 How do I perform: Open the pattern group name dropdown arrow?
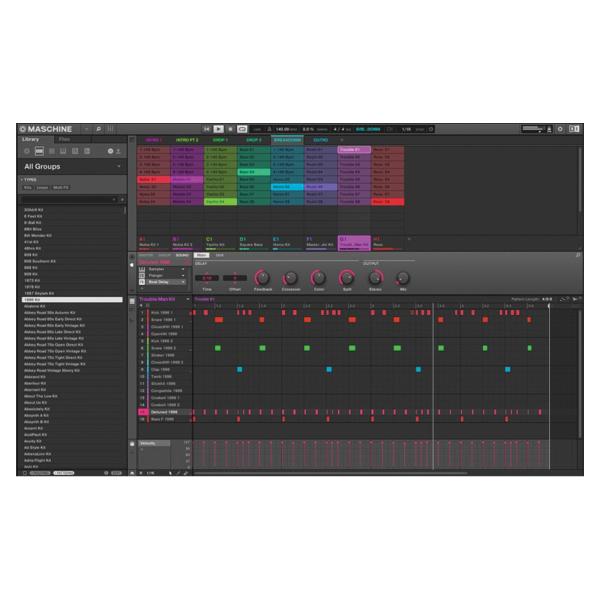(x=188, y=299)
